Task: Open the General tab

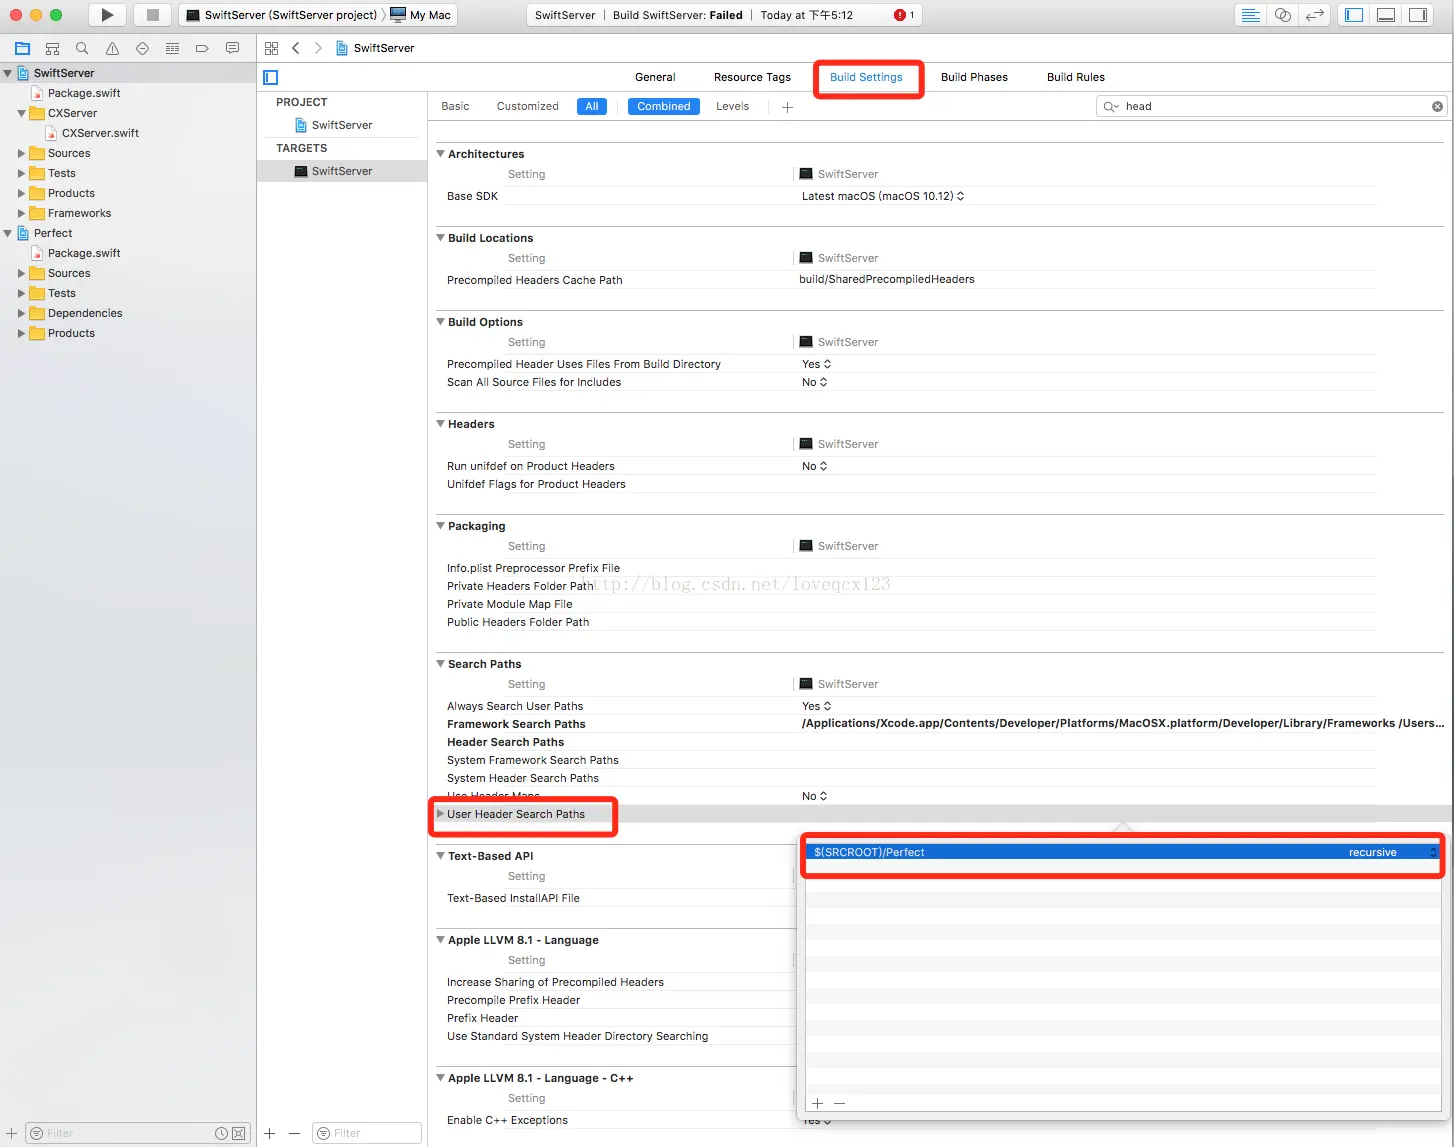Action: coord(655,77)
